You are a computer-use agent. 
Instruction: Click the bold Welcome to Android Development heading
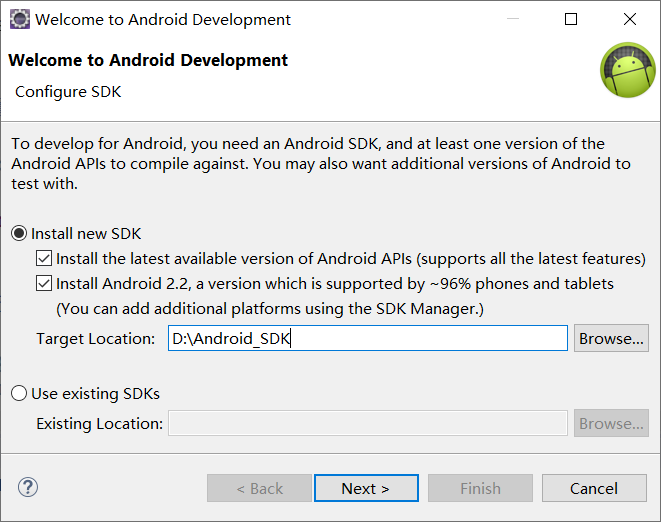pos(148,60)
